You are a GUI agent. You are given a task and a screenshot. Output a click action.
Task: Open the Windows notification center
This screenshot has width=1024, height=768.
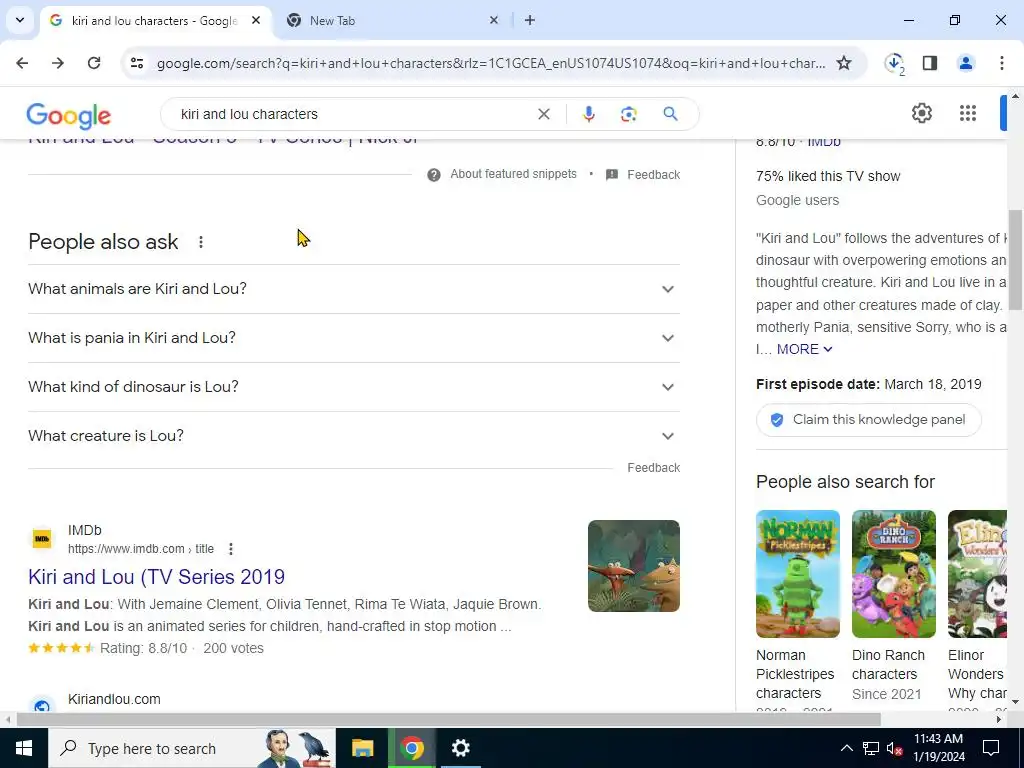point(991,748)
